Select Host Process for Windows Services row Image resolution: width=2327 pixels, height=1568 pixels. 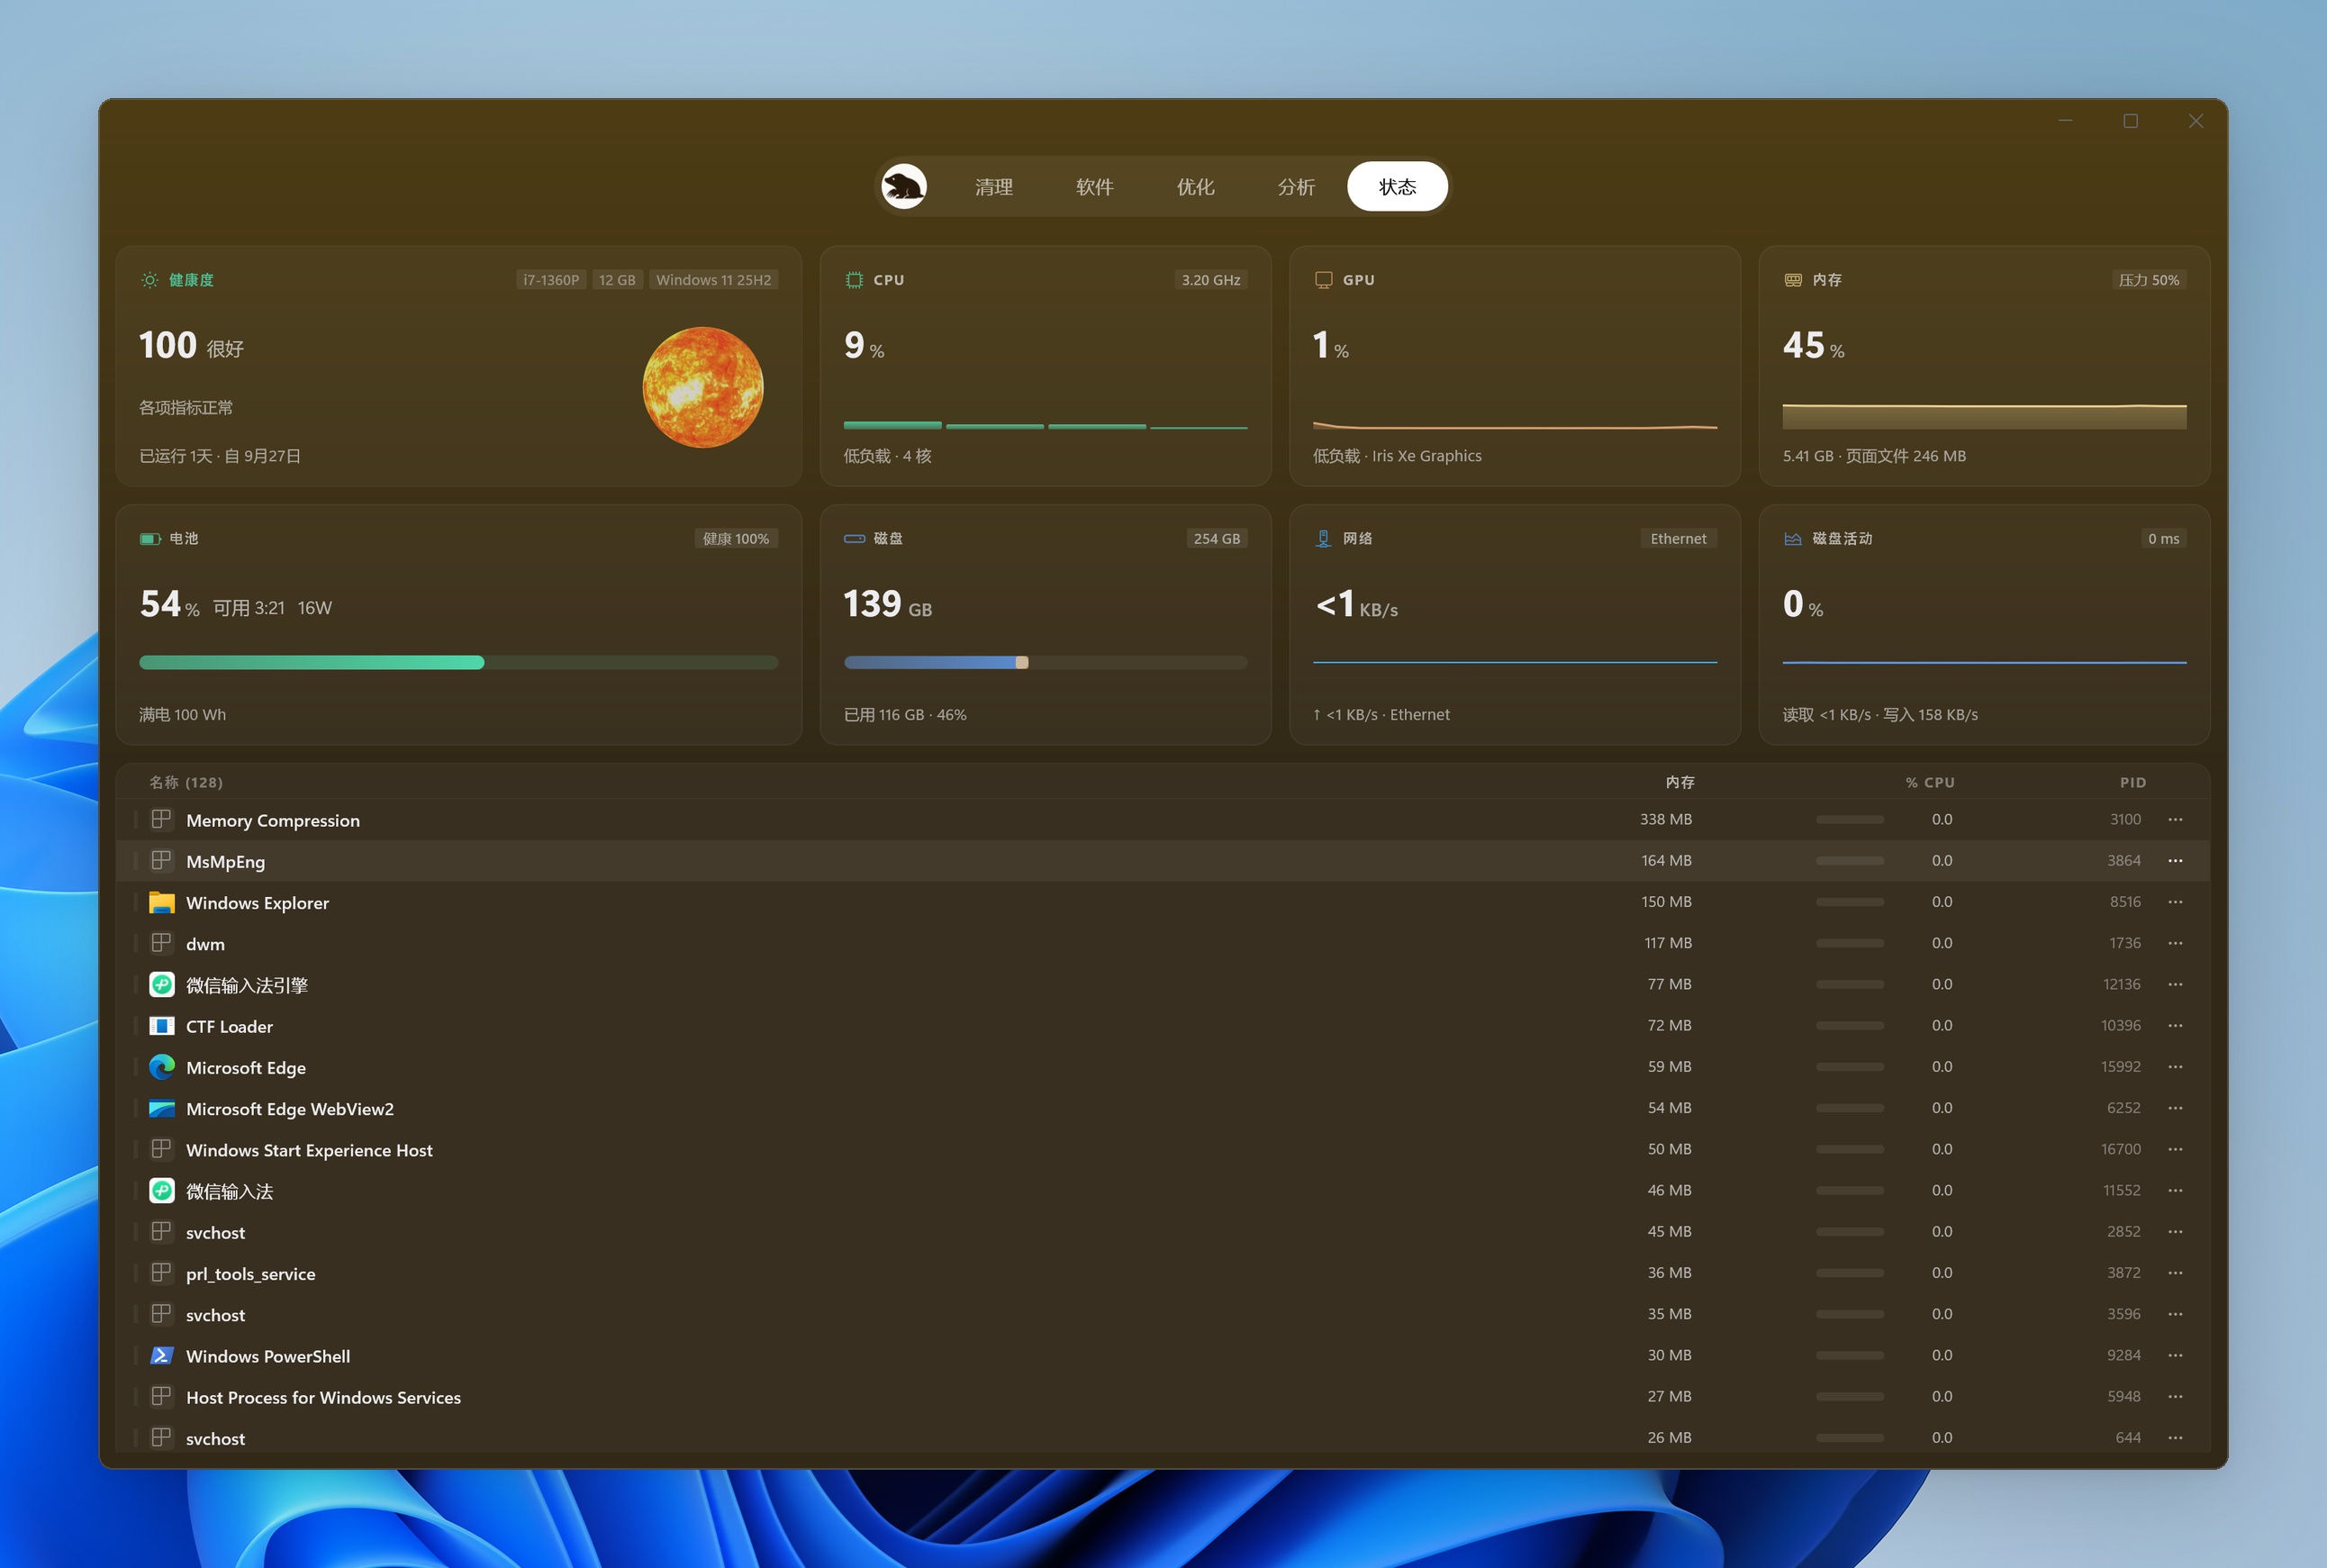click(1162, 1397)
